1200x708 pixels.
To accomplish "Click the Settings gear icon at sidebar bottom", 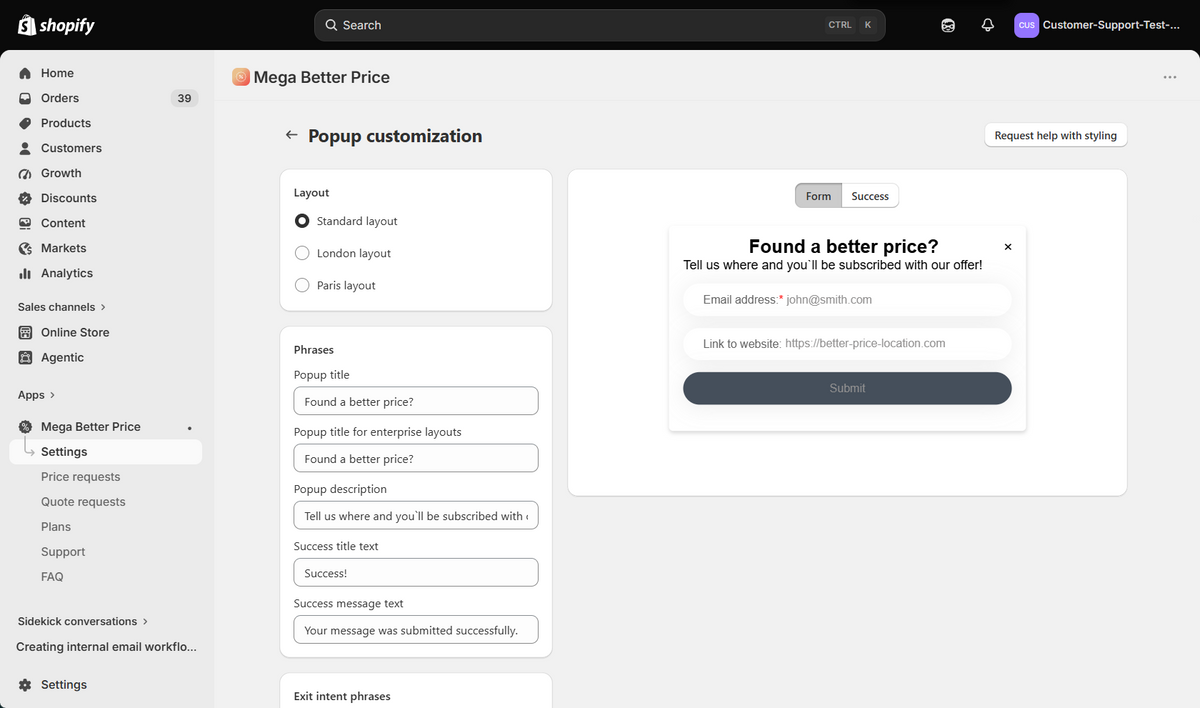I will 25,685.
